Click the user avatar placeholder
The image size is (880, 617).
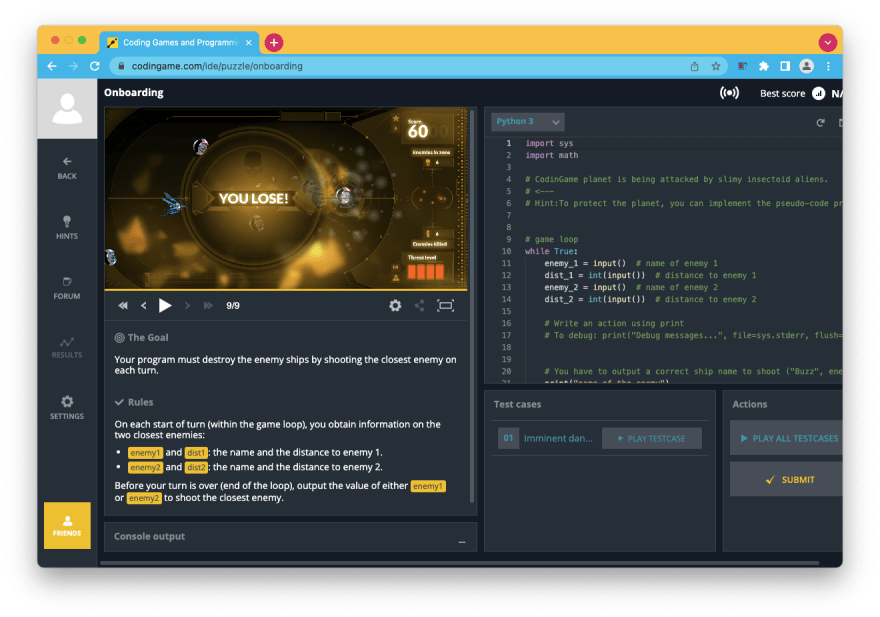tap(67, 109)
